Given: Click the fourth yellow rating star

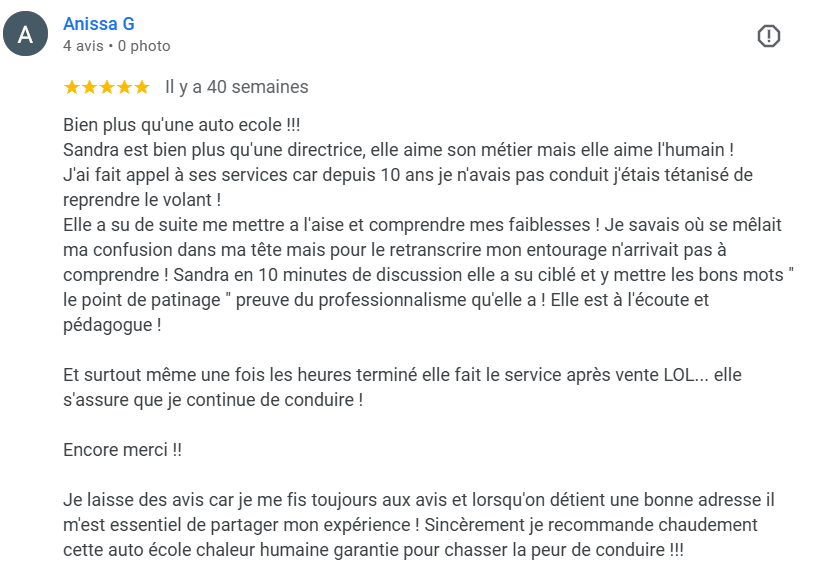Looking at the screenshot, I should point(124,87).
